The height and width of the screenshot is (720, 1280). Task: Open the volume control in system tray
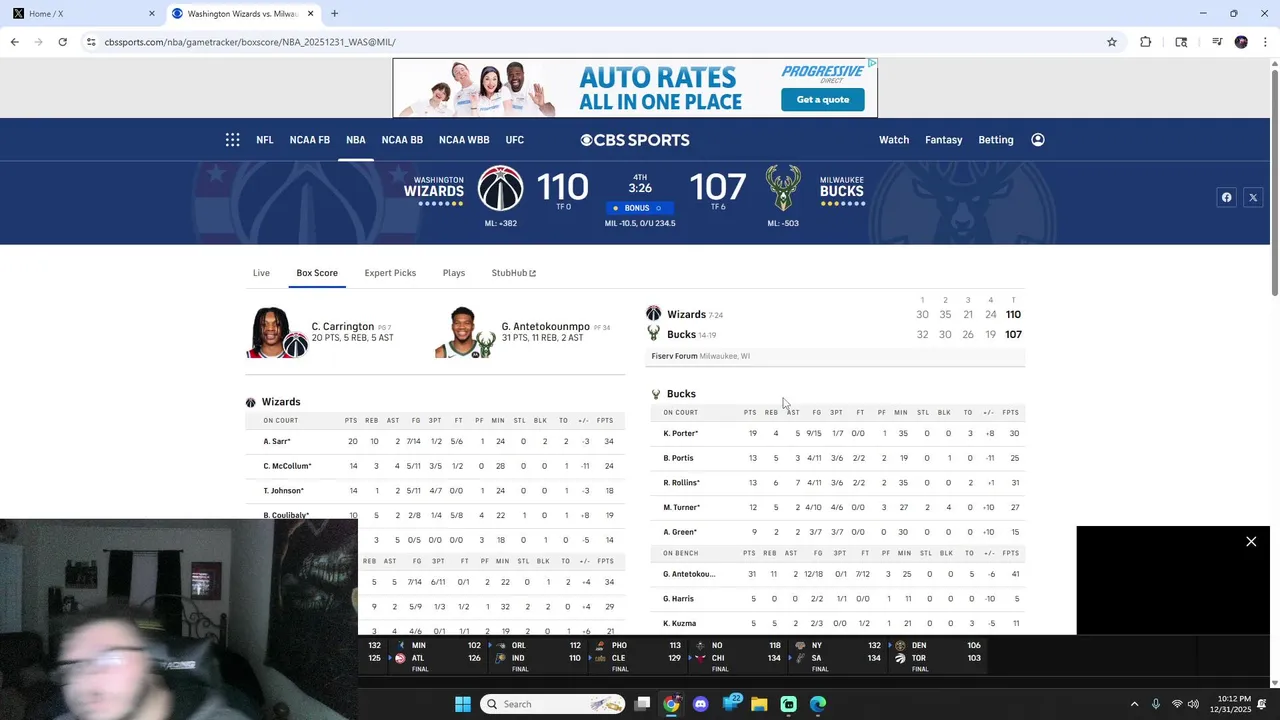(x=1193, y=704)
